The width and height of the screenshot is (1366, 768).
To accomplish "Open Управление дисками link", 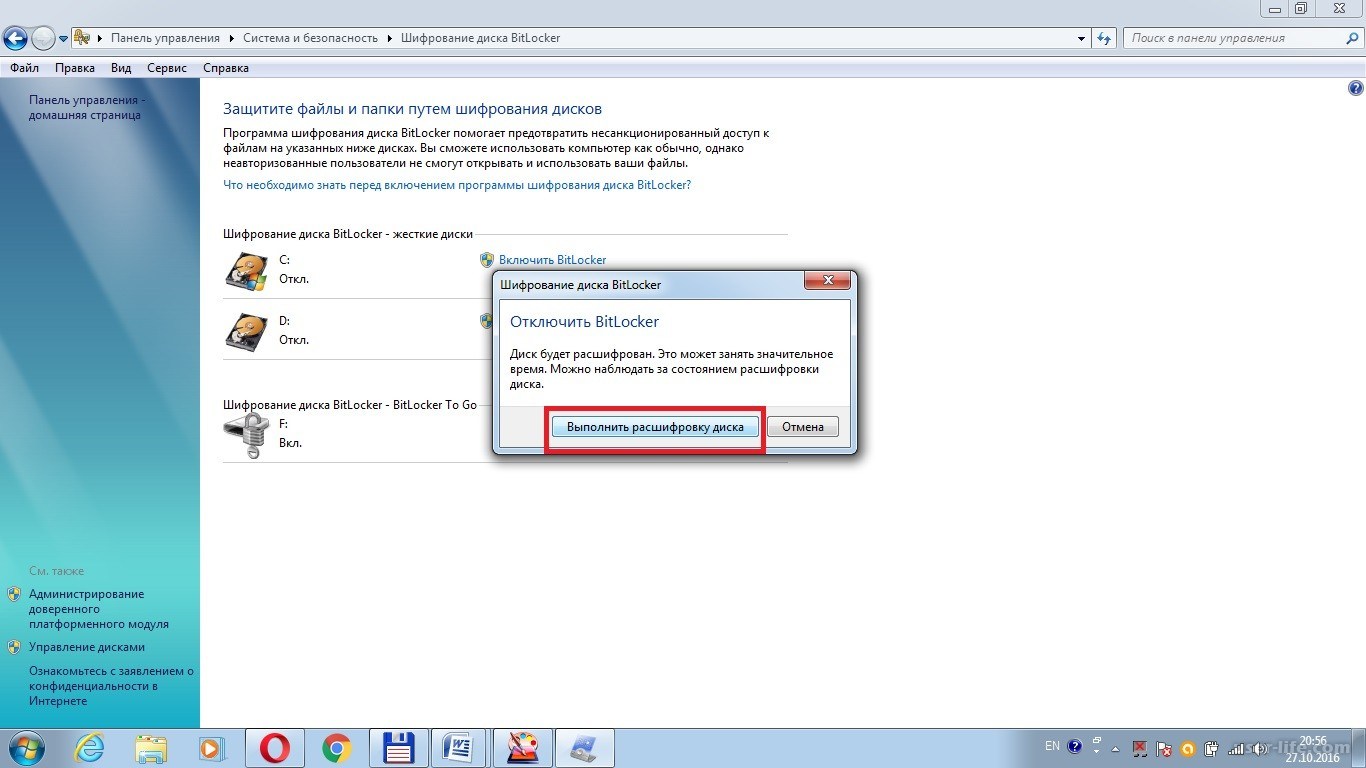I will pos(87,647).
